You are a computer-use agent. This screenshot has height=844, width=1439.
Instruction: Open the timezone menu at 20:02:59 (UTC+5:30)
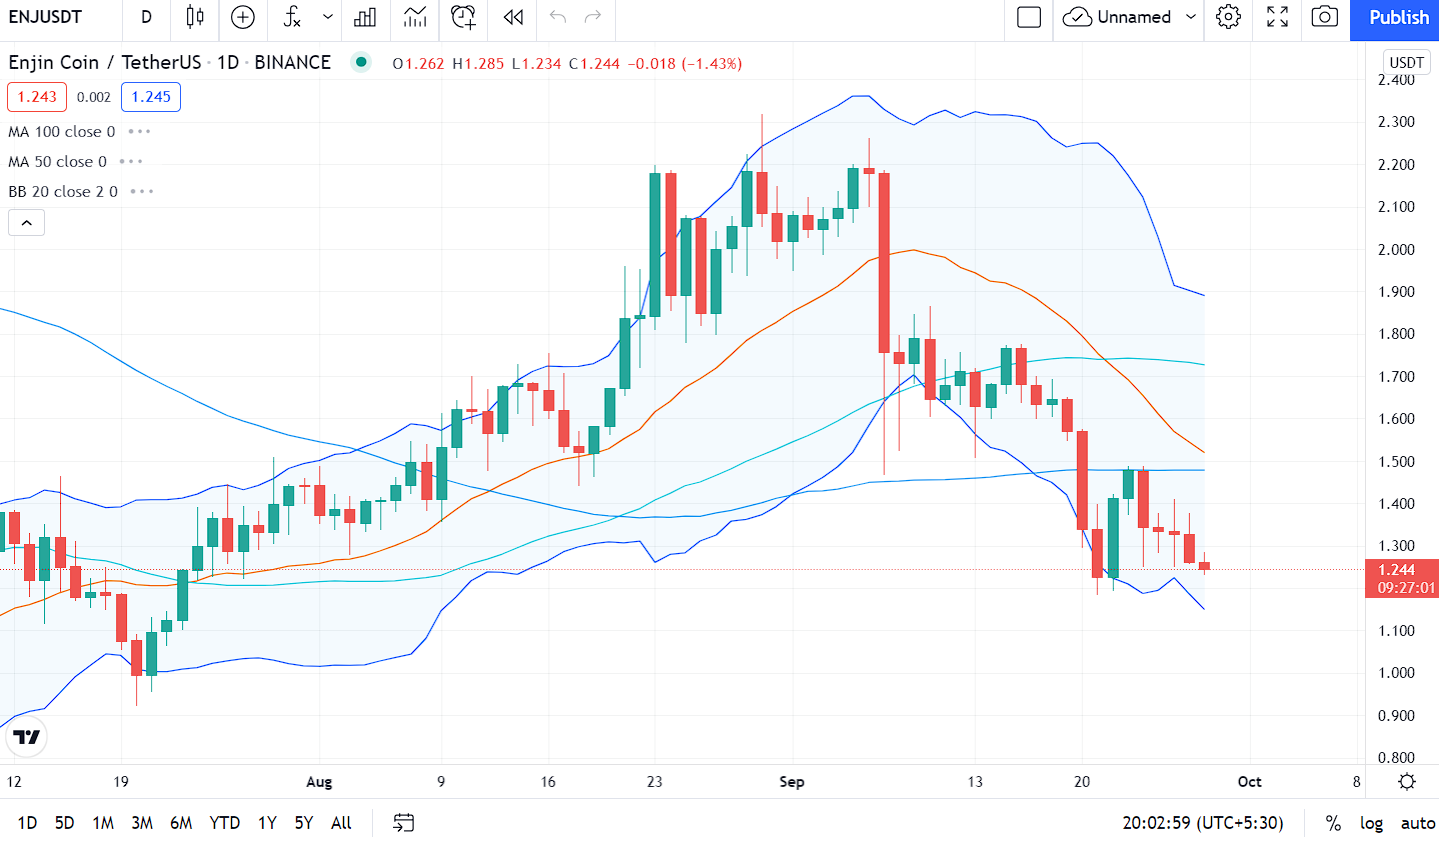click(x=1202, y=823)
